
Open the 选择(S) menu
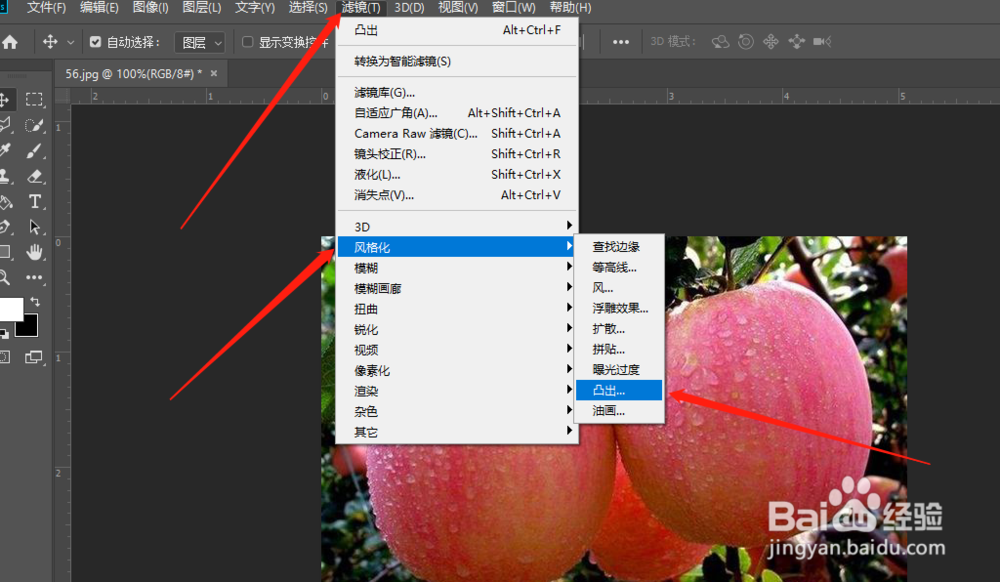(307, 8)
